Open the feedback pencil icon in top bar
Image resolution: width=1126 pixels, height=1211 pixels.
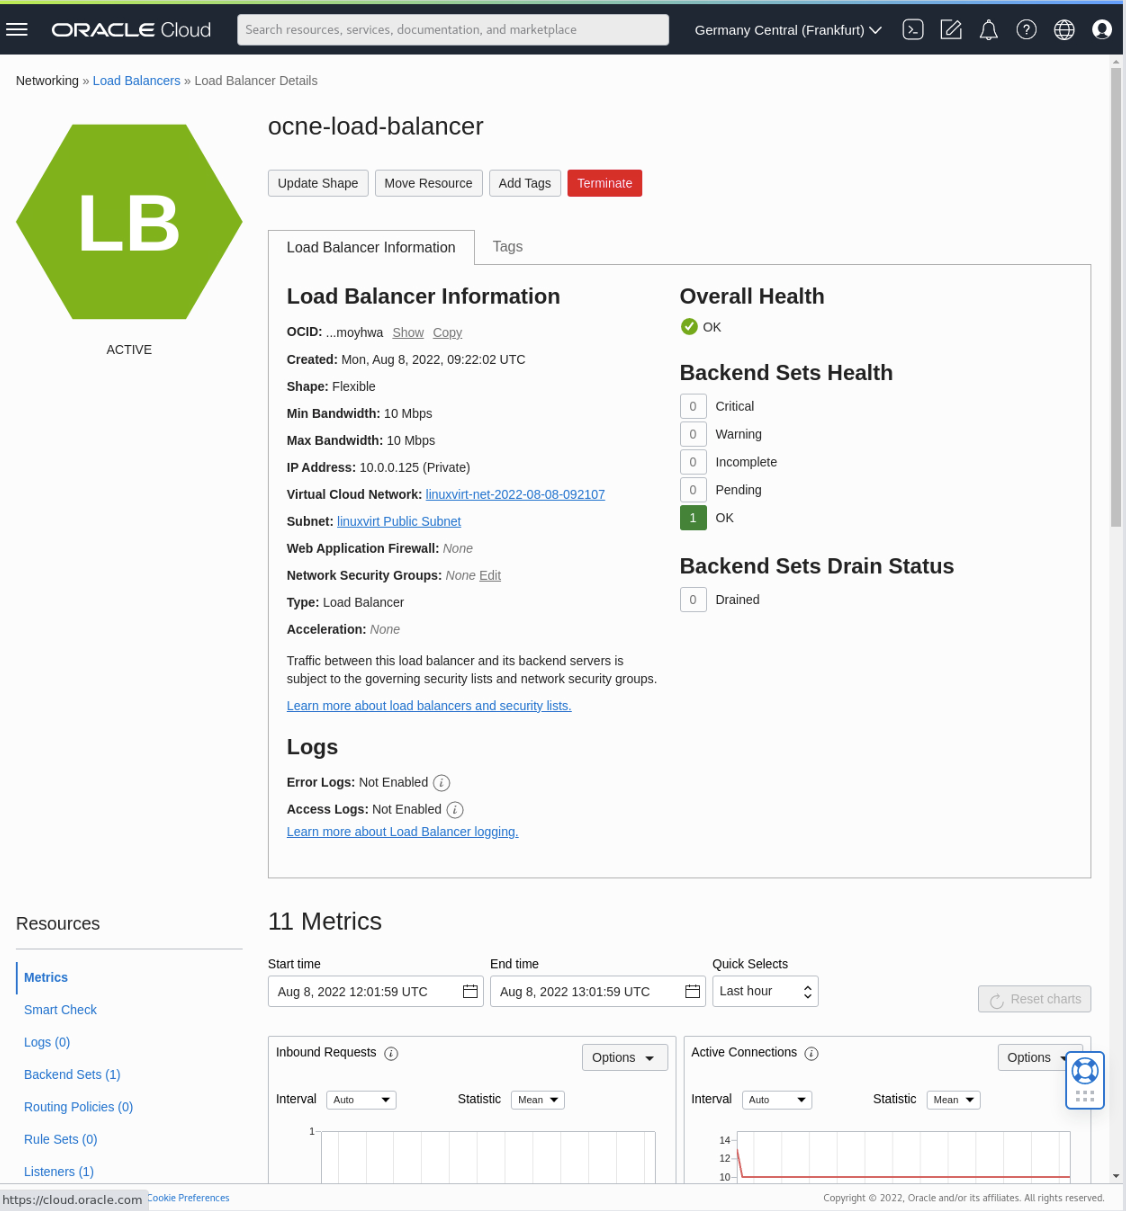[x=950, y=29]
